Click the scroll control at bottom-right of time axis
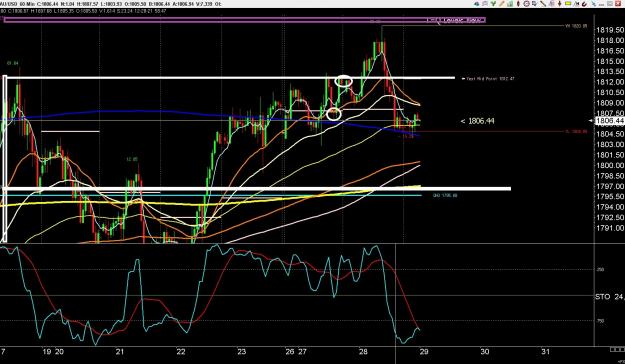625x364 pixels. point(616,350)
